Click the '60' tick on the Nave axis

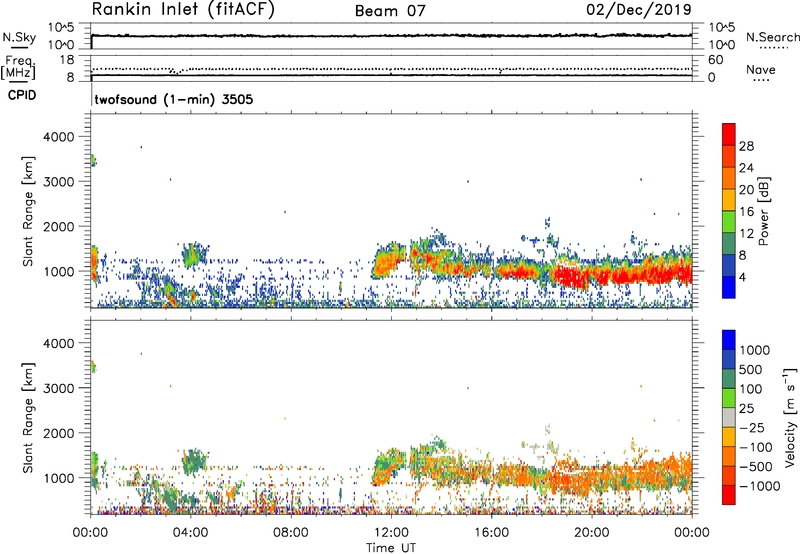(716, 60)
